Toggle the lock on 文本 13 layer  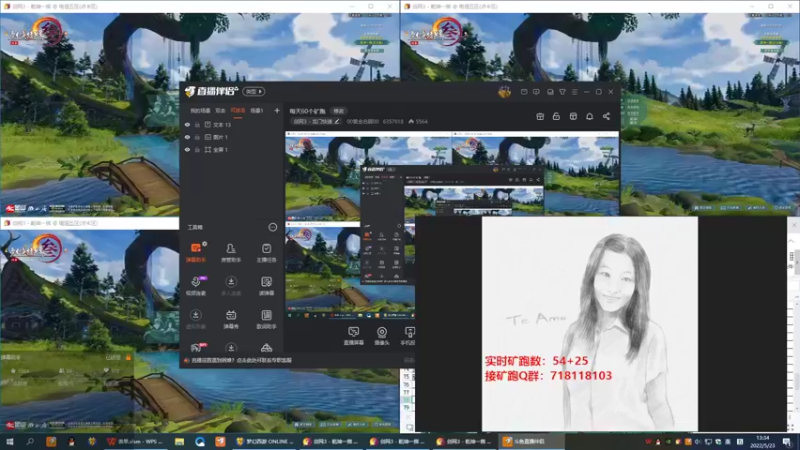[197, 124]
